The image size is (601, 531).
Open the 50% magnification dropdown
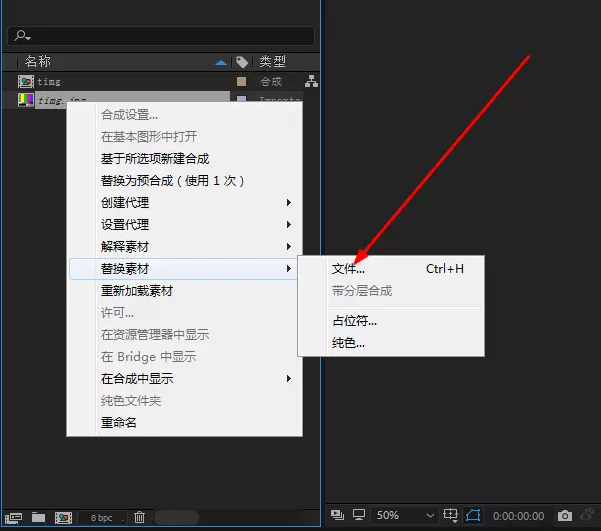coord(404,515)
